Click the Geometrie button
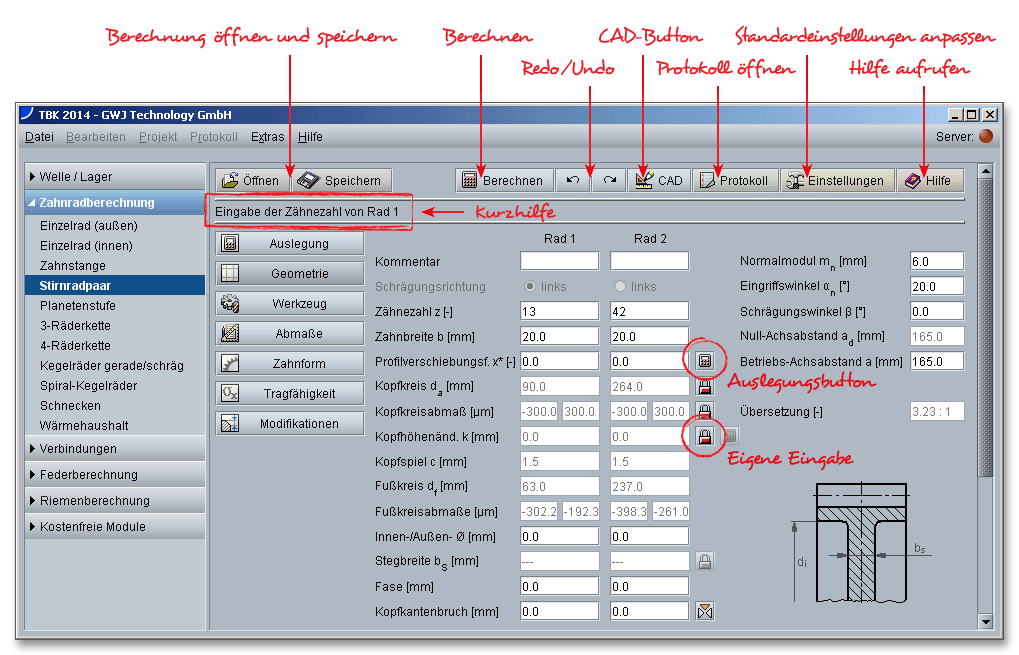Viewport: 1019px width, 655px height. [289, 274]
